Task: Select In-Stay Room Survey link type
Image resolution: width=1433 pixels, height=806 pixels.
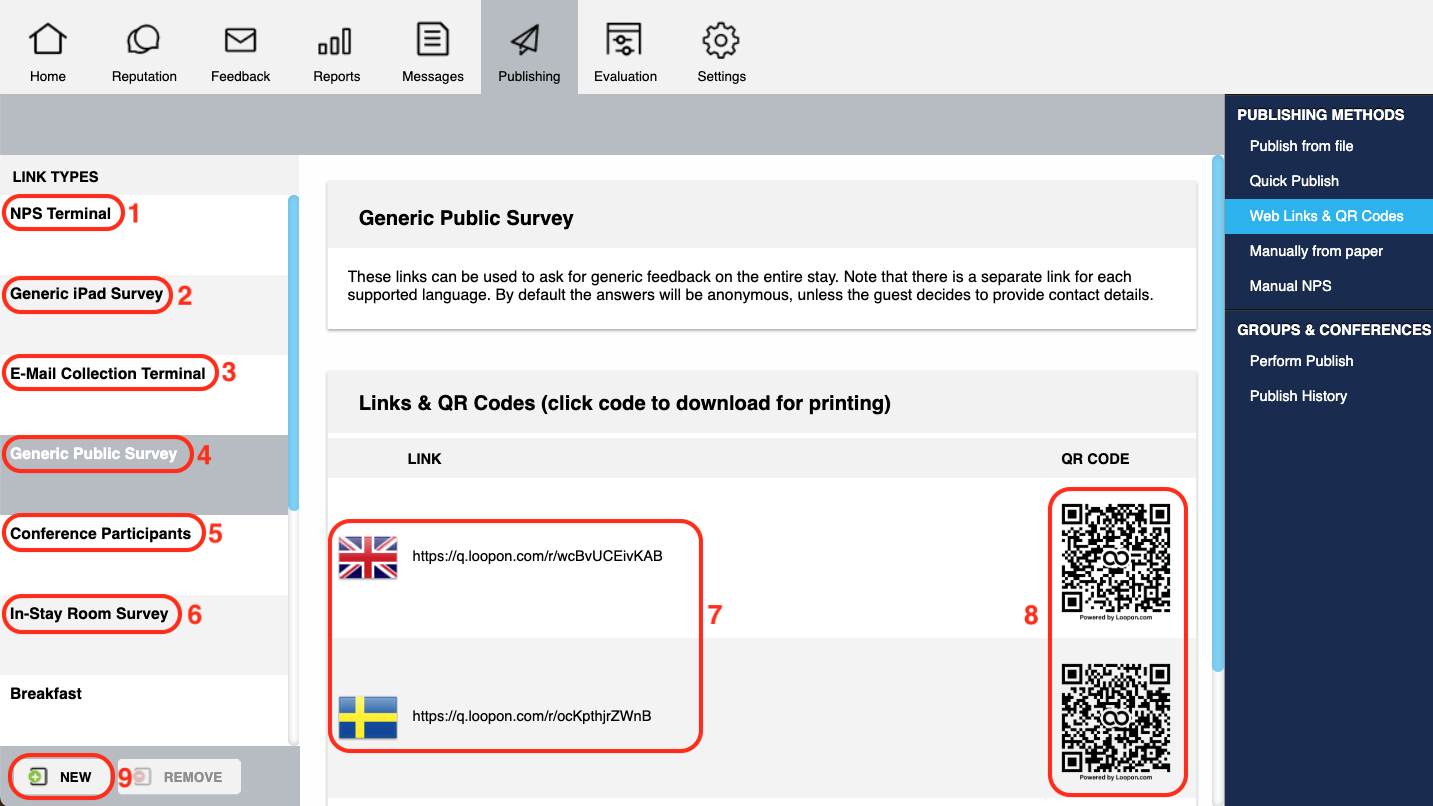Action: [144, 635]
